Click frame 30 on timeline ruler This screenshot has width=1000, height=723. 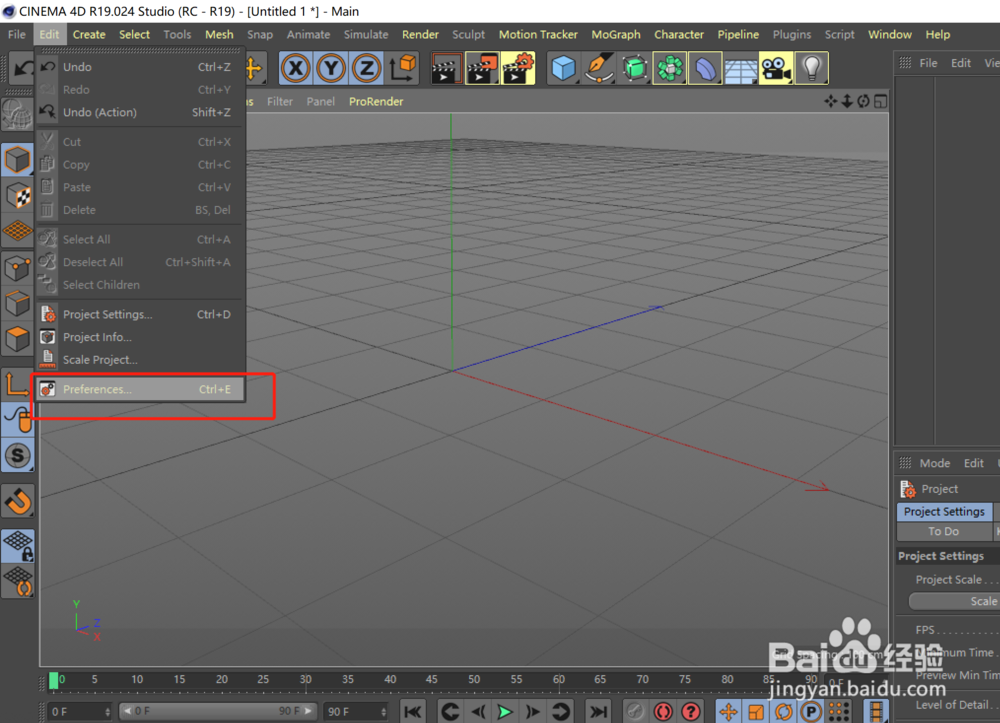pyautogui.click(x=306, y=680)
